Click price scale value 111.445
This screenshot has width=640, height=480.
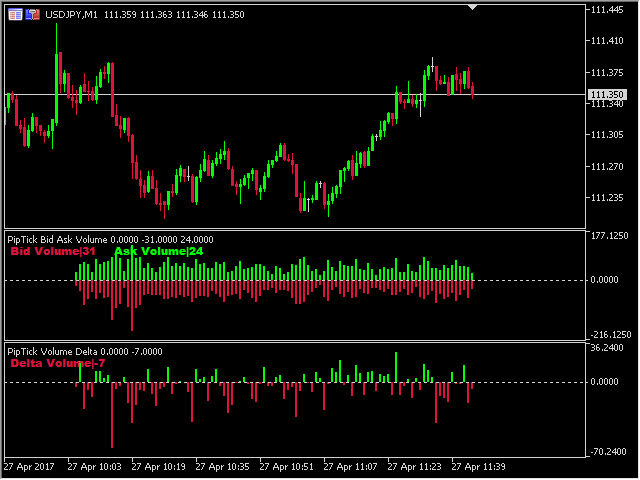click(607, 10)
